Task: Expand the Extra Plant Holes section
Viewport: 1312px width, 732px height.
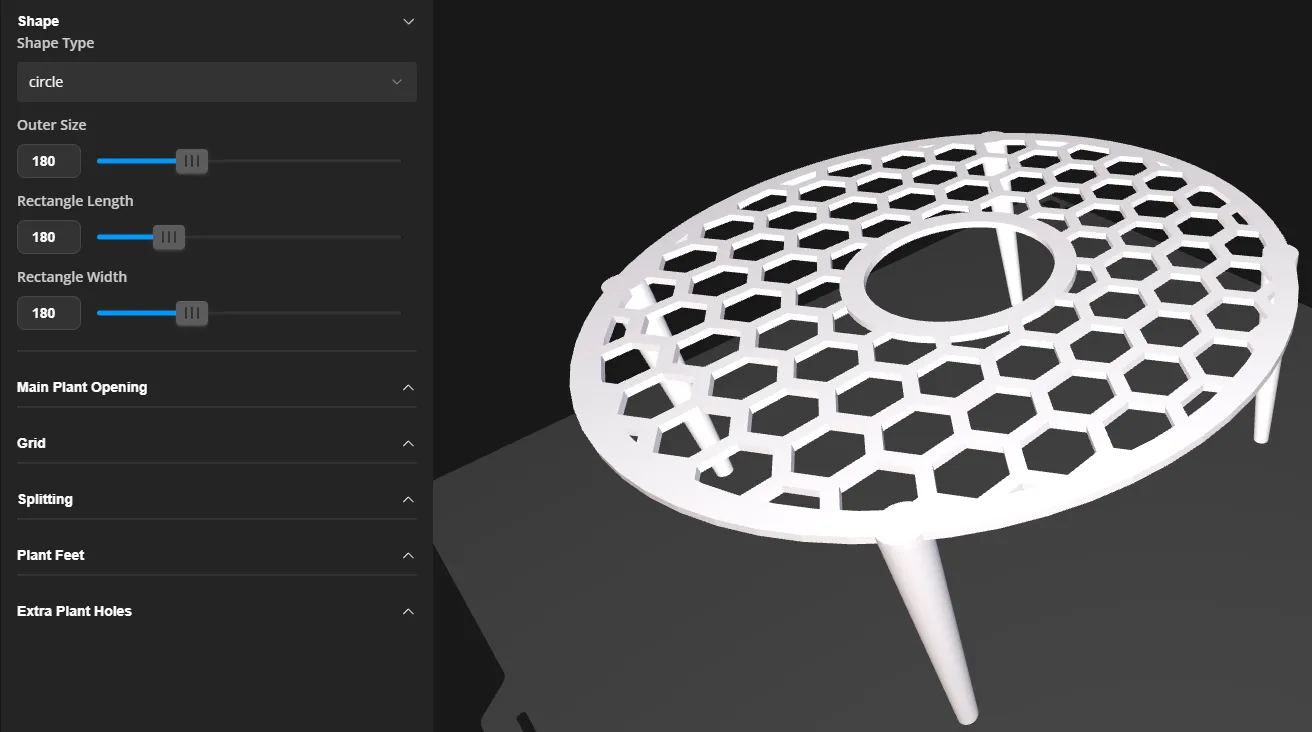Action: 216,611
